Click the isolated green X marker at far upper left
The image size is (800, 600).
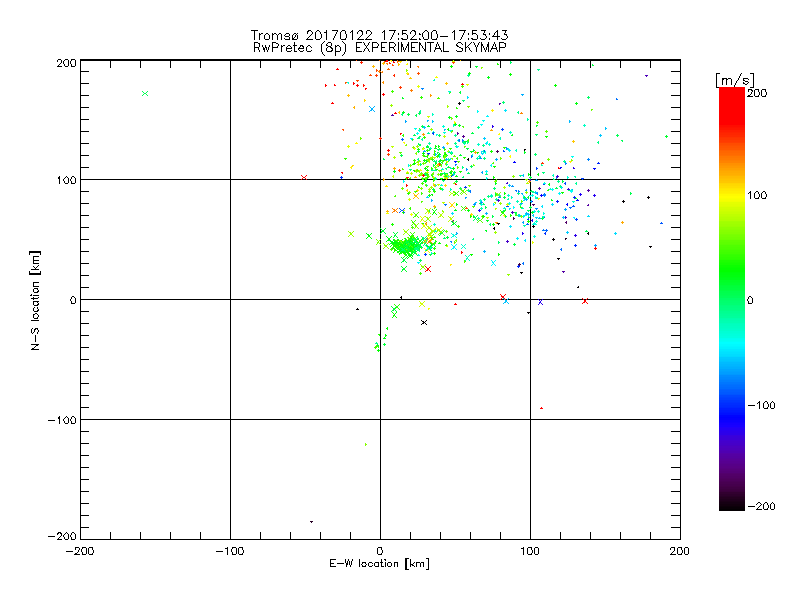click(145, 93)
